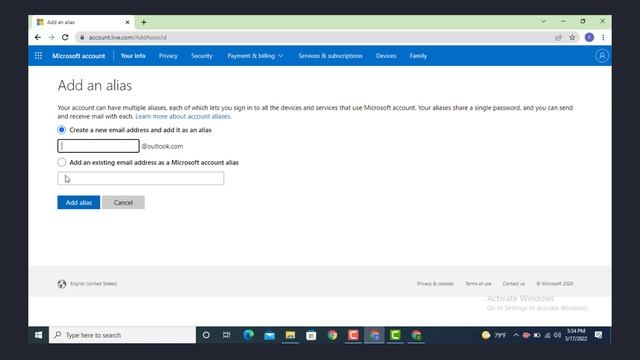Launch Microsoft Edge from the taskbar
The width and height of the screenshot is (640, 360).
(248, 335)
